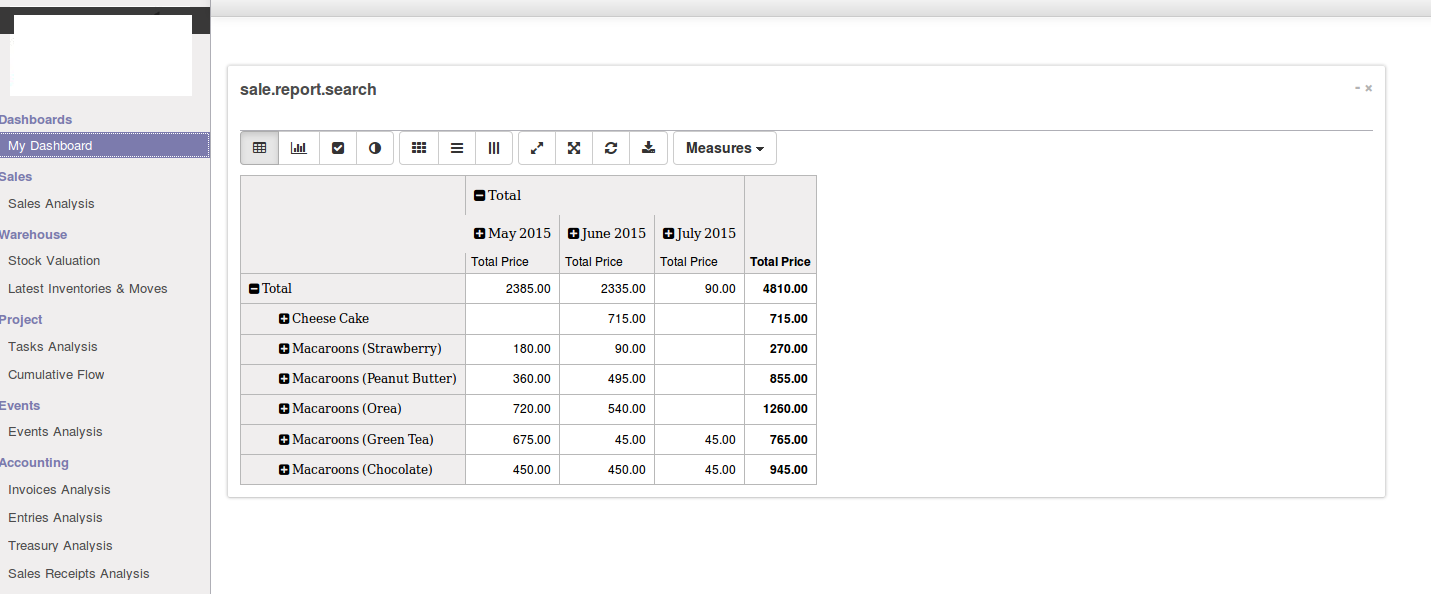Image resolution: width=1431 pixels, height=594 pixels.
Task: Open Sales Analysis in sidebar
Action: (51, 204)
